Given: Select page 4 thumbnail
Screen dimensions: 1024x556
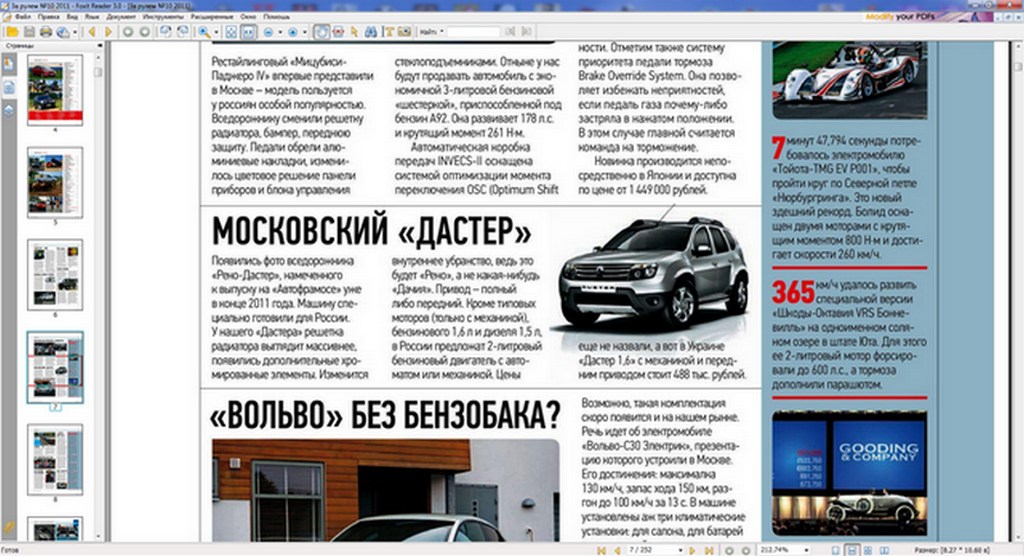Looking at the screenshot, I should (x=55, y=90).
